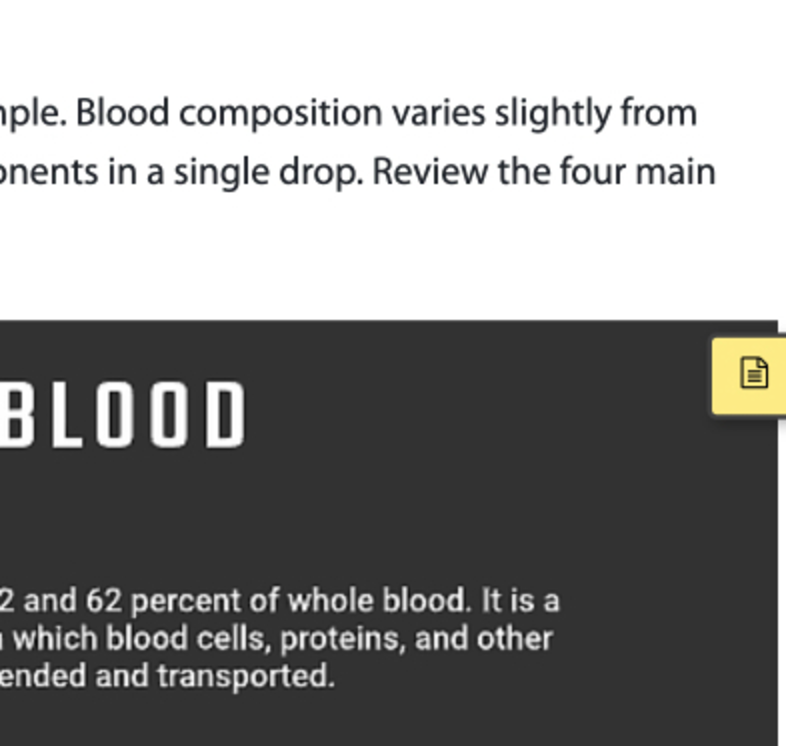Click the word "the" before "four main"

[x=524, y=172]
